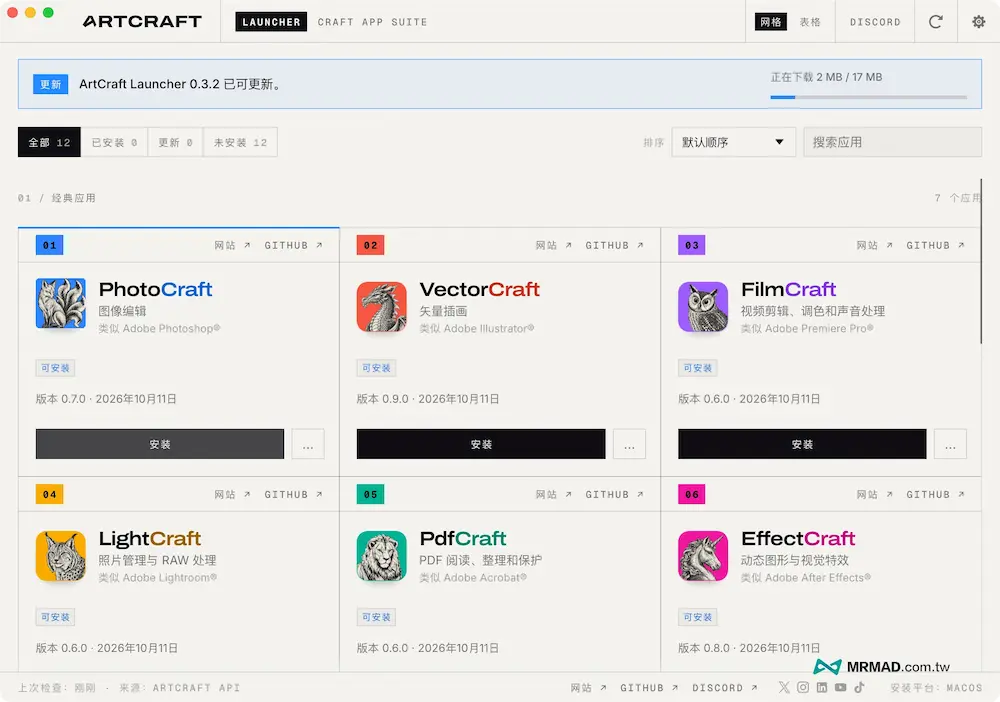Screen dimensions: 1000x702
Task: Click text 版本 0.9.0 · 2026年10月11日
Action: tap(427, 399)
